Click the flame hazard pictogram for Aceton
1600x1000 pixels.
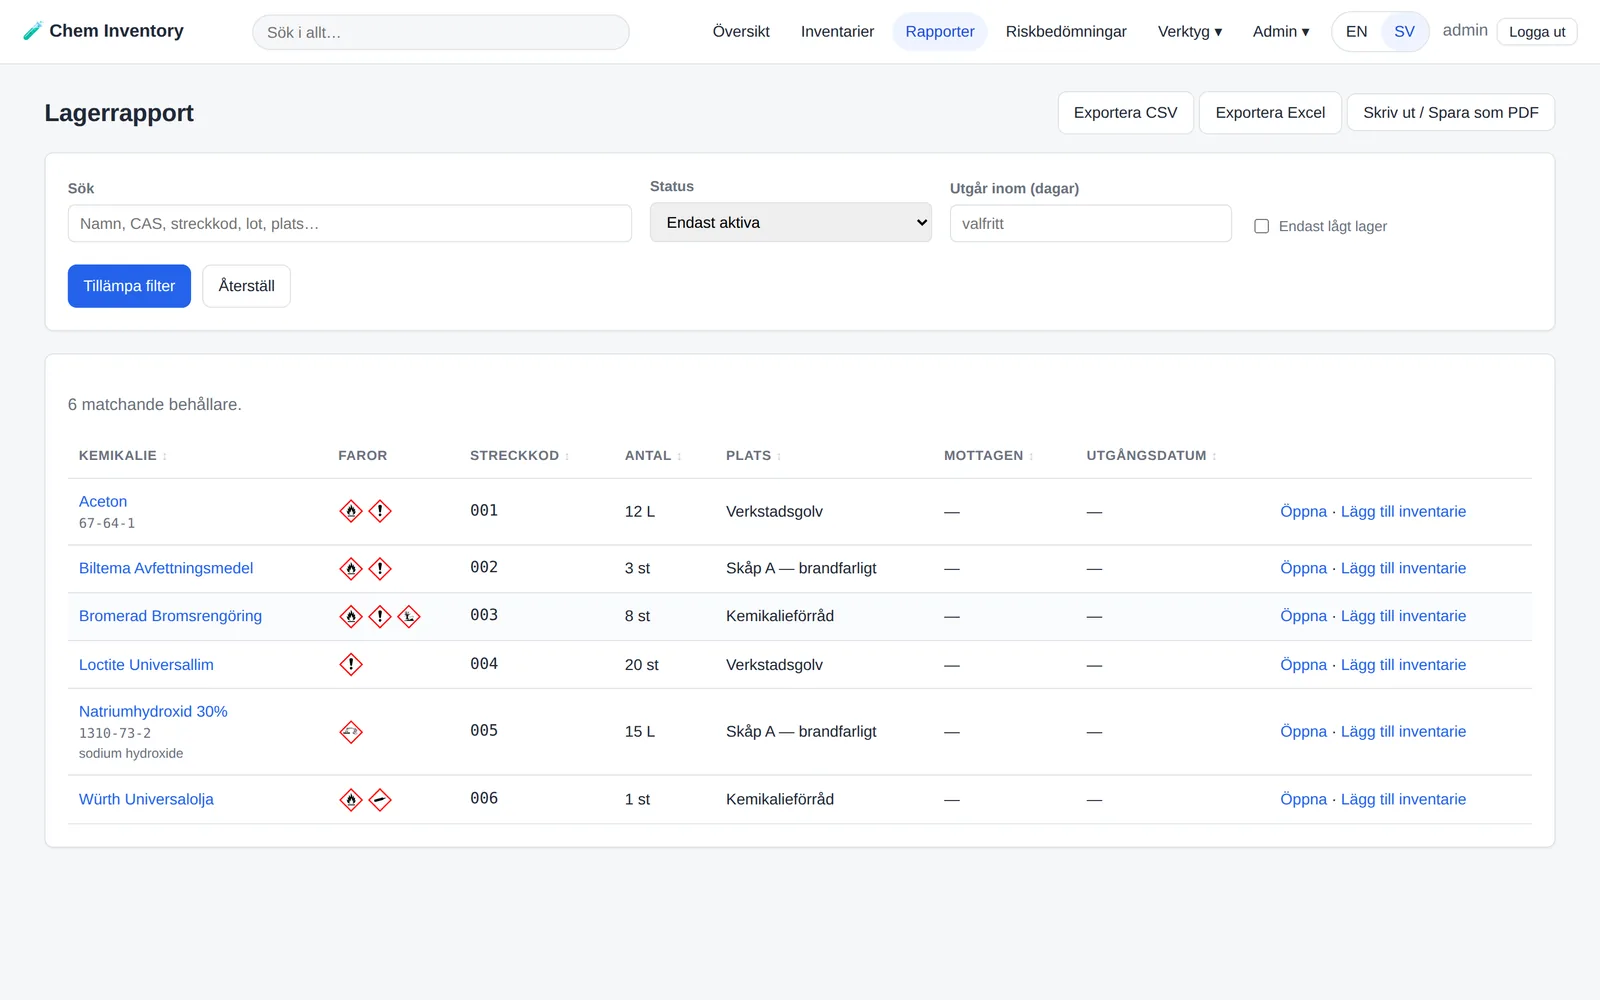click(x=351, y=511)
